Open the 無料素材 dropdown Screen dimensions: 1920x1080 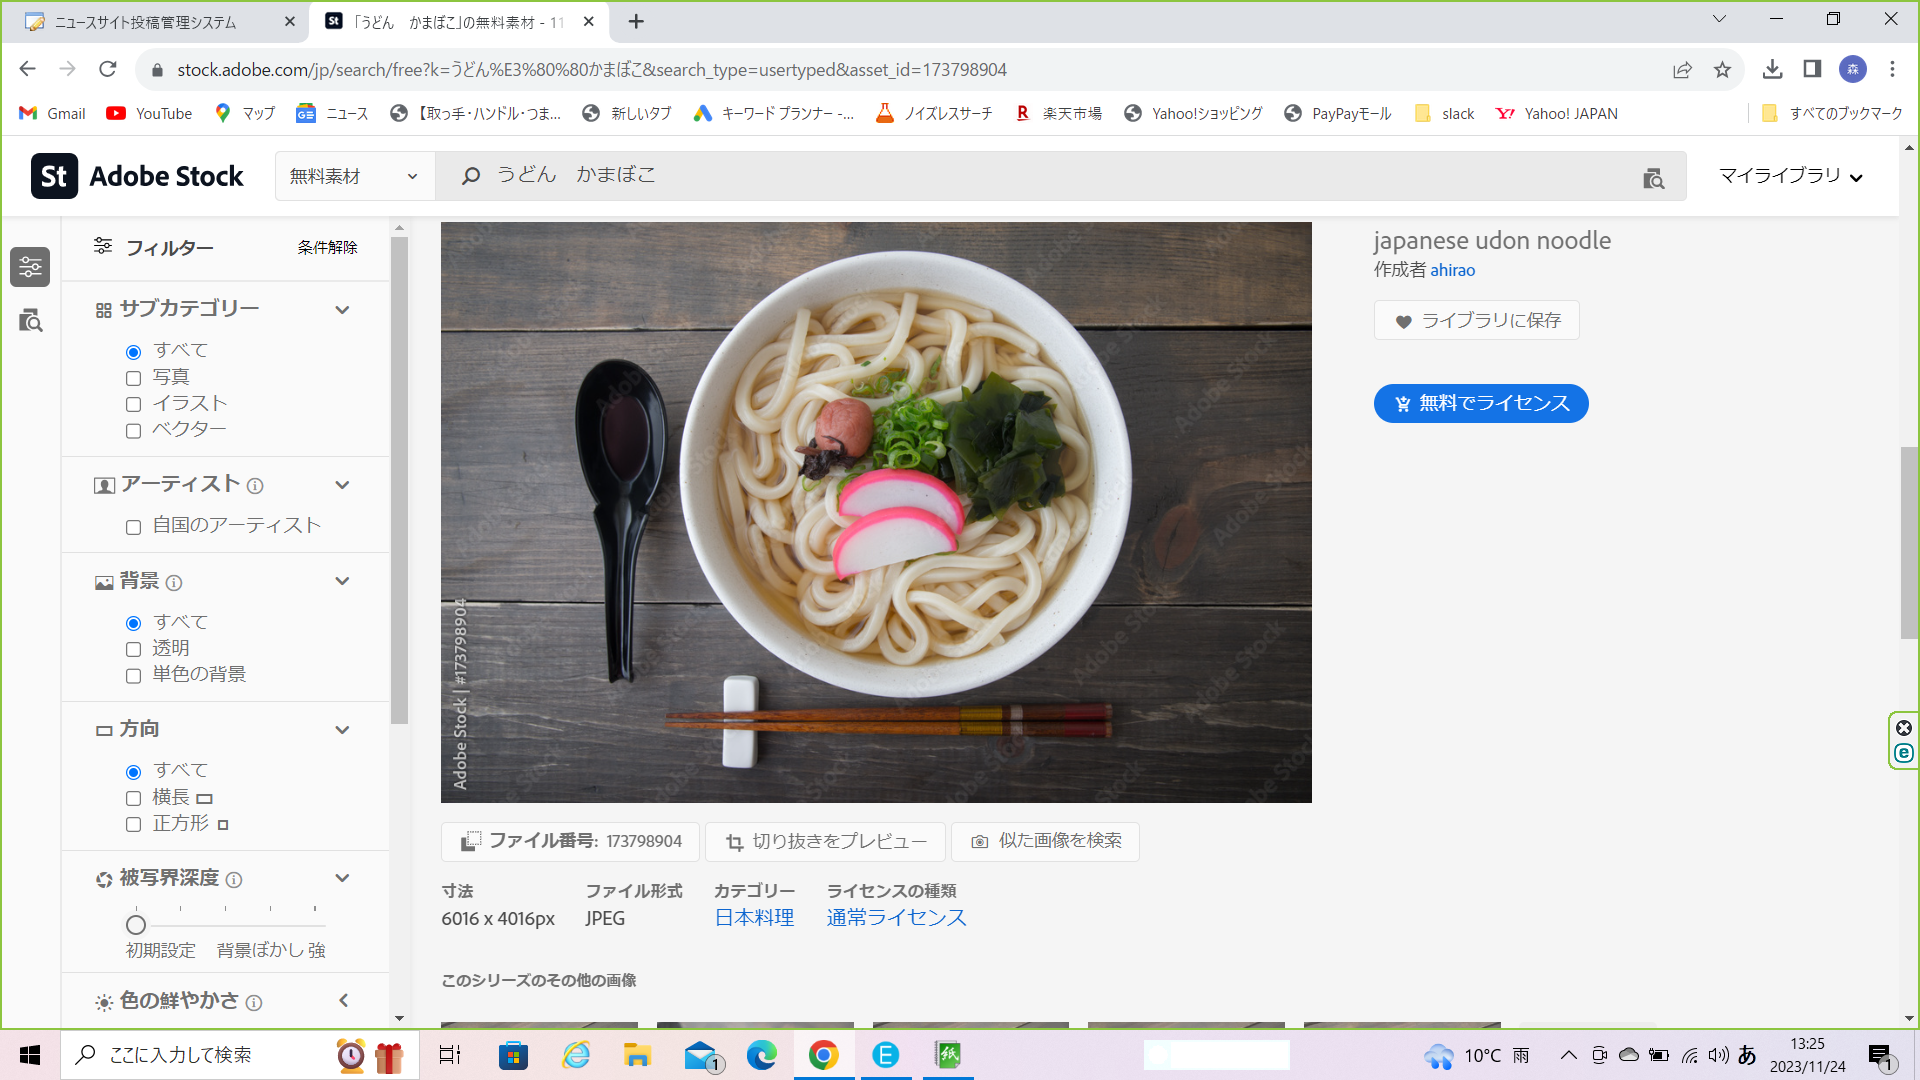(355, 176)
